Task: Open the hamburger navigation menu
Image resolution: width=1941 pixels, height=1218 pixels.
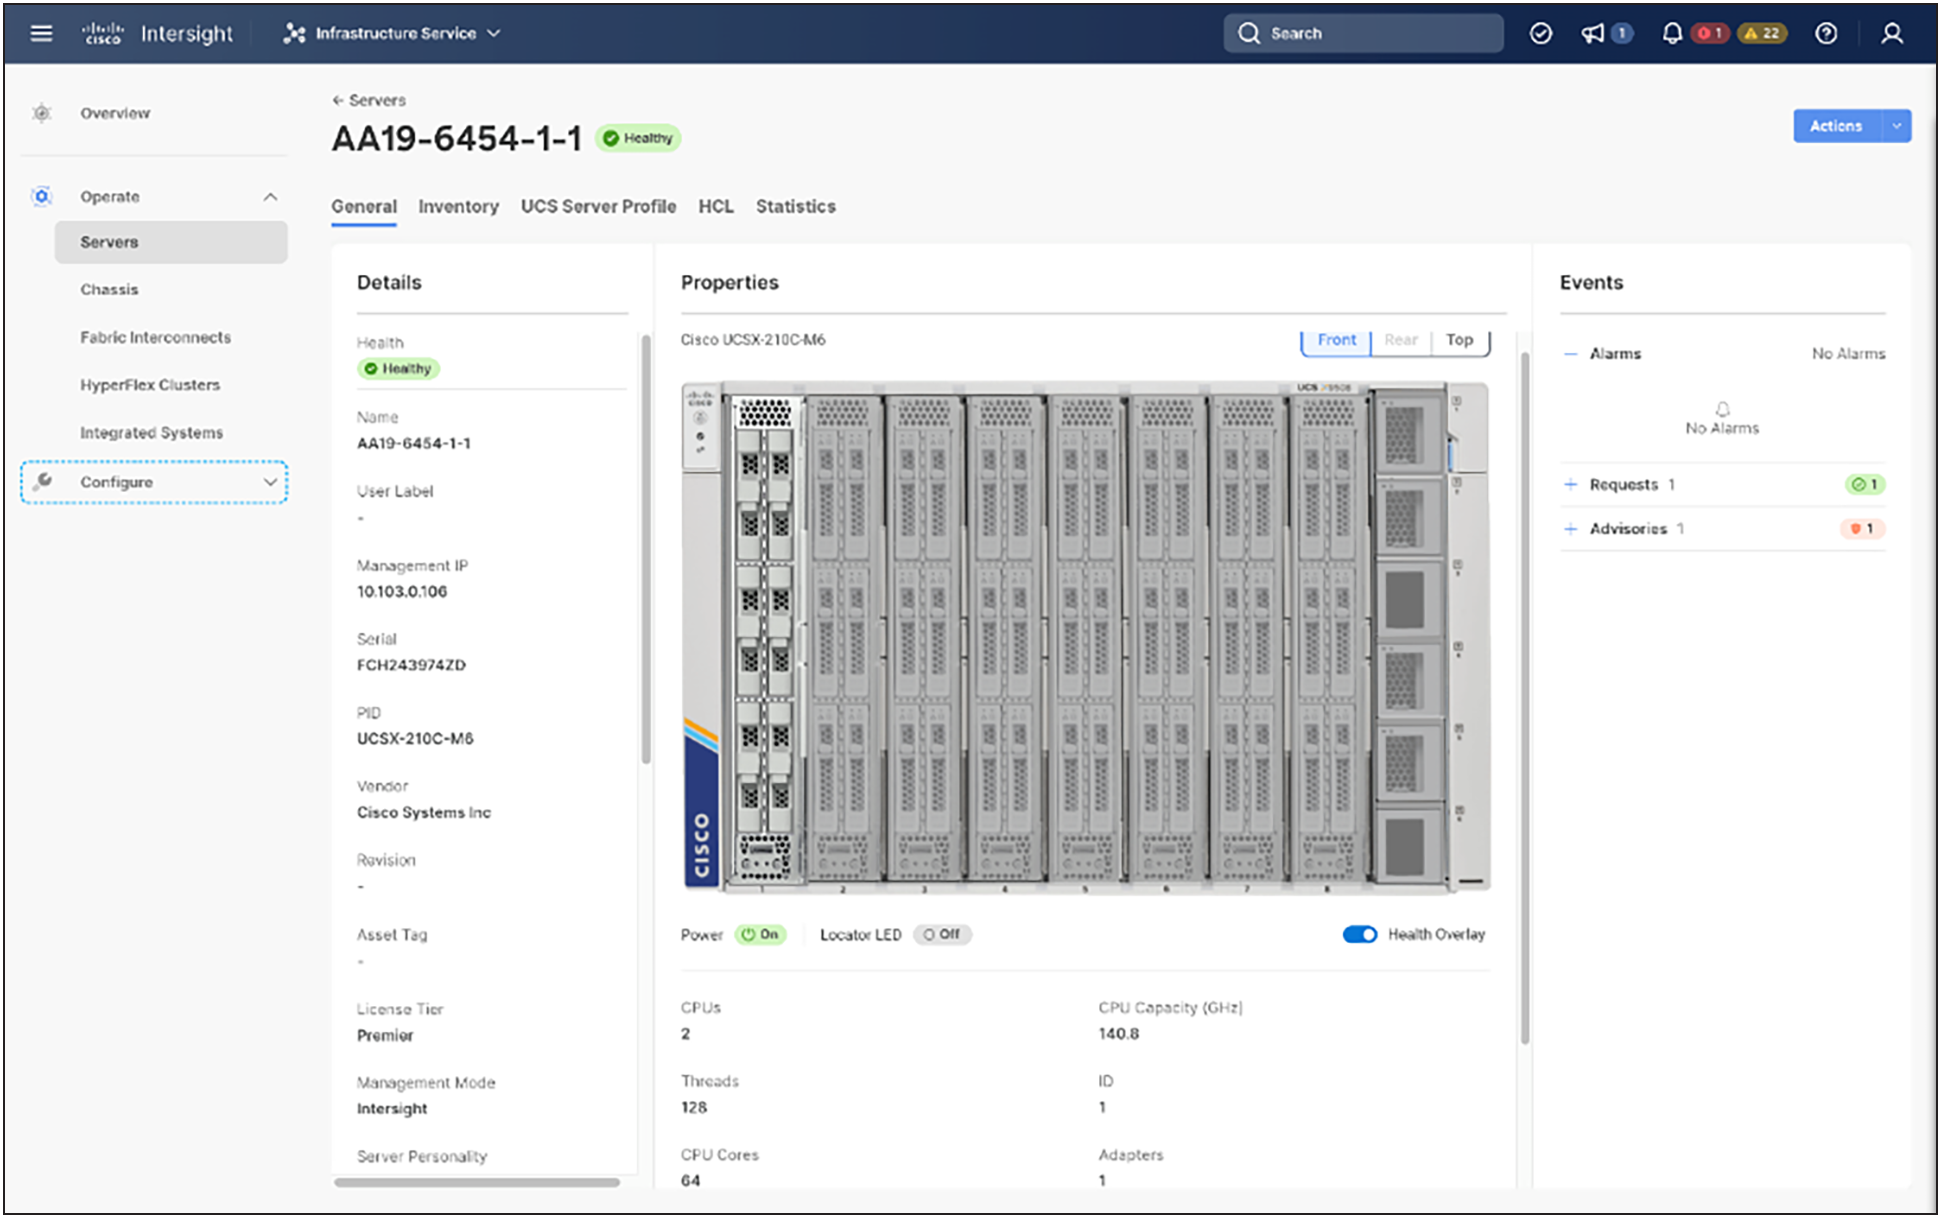Action: click(x=41, y=33)
